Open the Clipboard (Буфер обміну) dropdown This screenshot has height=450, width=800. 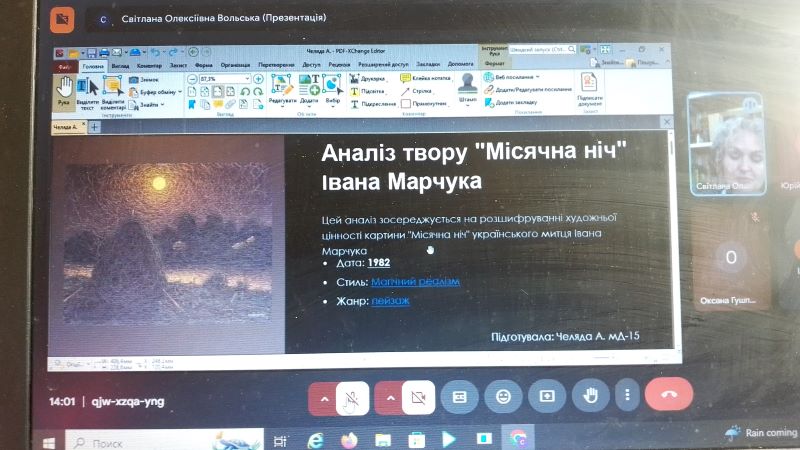(155, 92)
